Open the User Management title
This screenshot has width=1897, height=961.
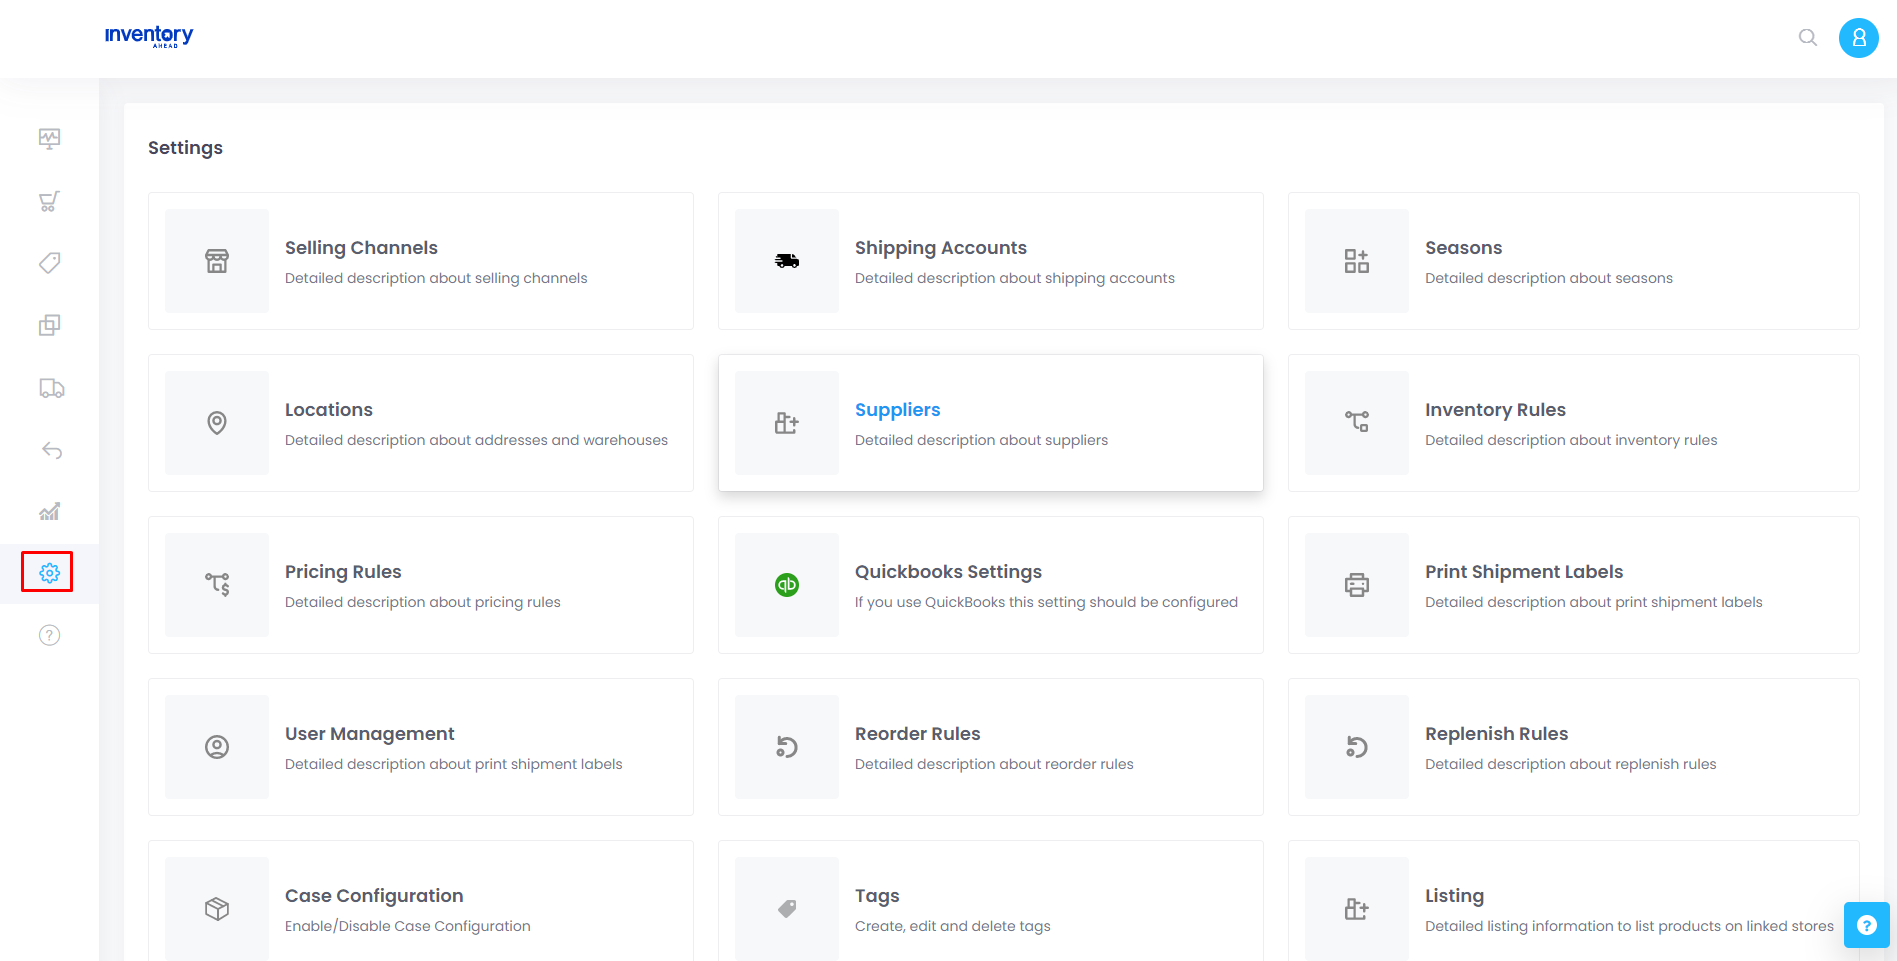[370, 734]
